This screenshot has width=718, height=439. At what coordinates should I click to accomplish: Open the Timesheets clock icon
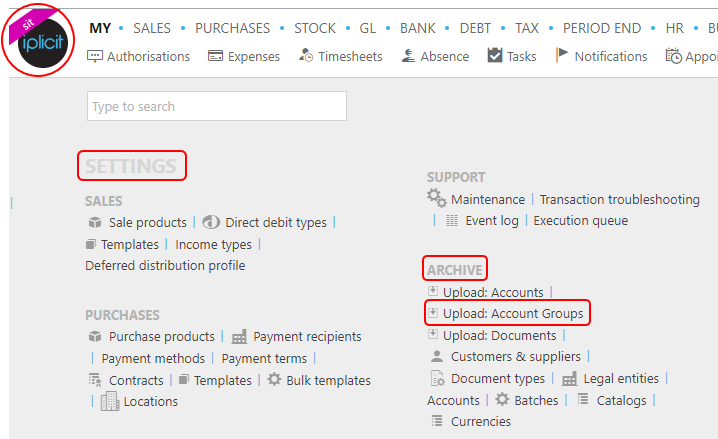[x=306, y=55]
